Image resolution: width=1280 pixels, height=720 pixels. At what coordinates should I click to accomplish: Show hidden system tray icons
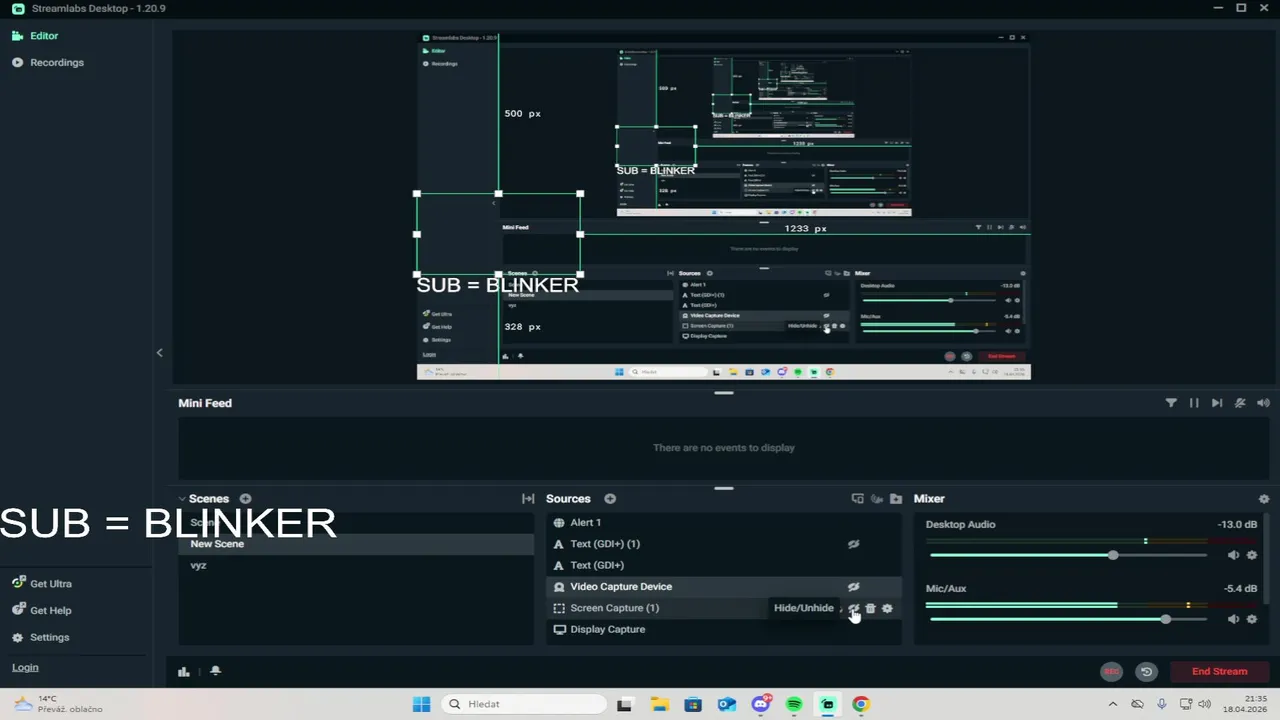[1112, 704]
